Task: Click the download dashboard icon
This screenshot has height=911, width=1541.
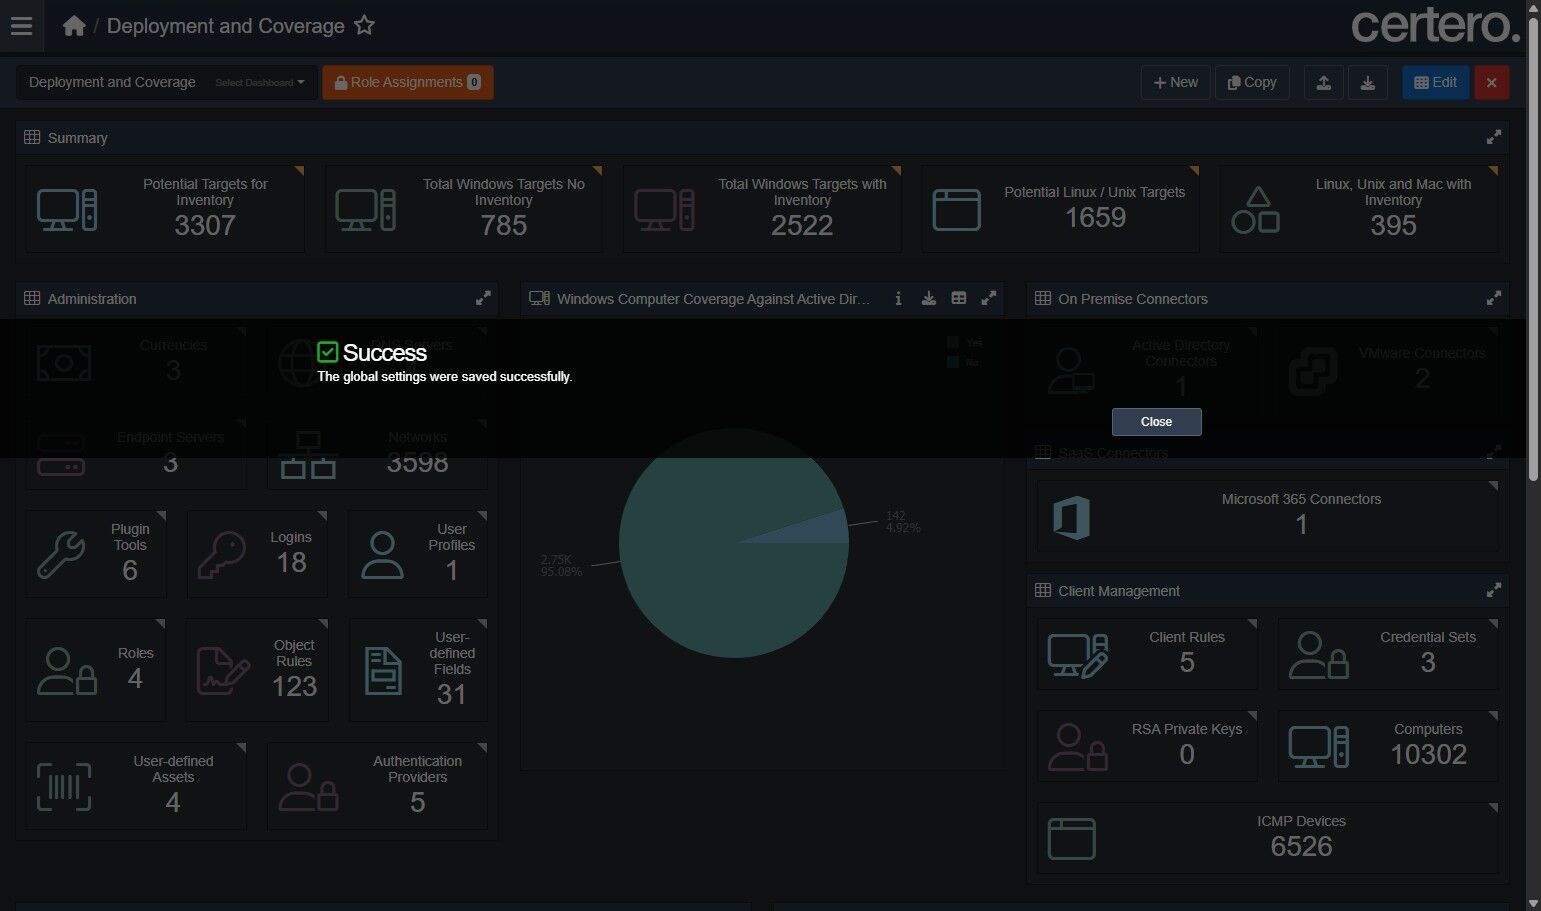Action: click(x=1368, y=82)
